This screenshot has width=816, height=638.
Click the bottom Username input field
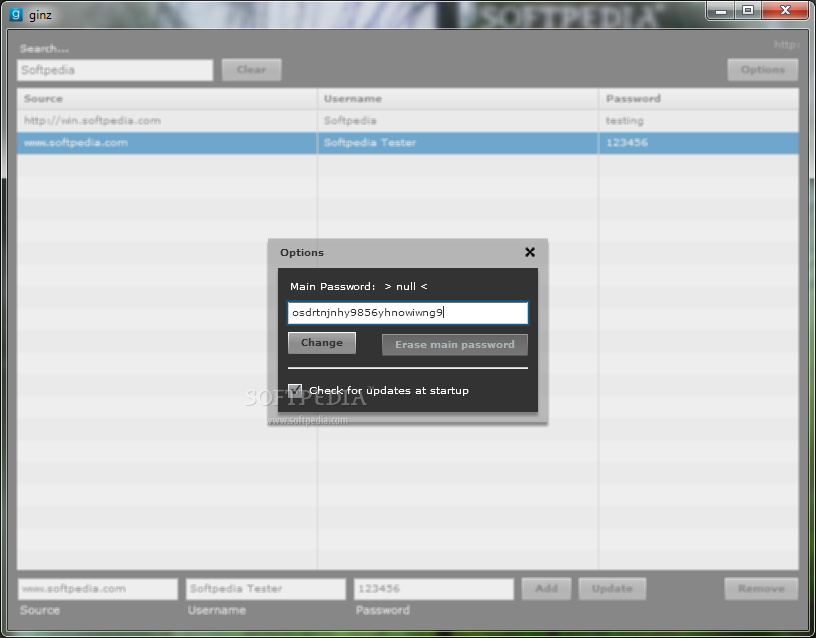coord(266,589)
